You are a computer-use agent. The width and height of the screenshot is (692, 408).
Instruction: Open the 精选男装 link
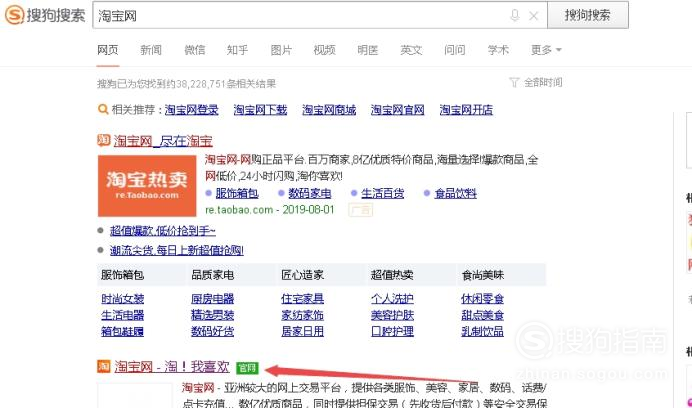(x=213, y=315)
